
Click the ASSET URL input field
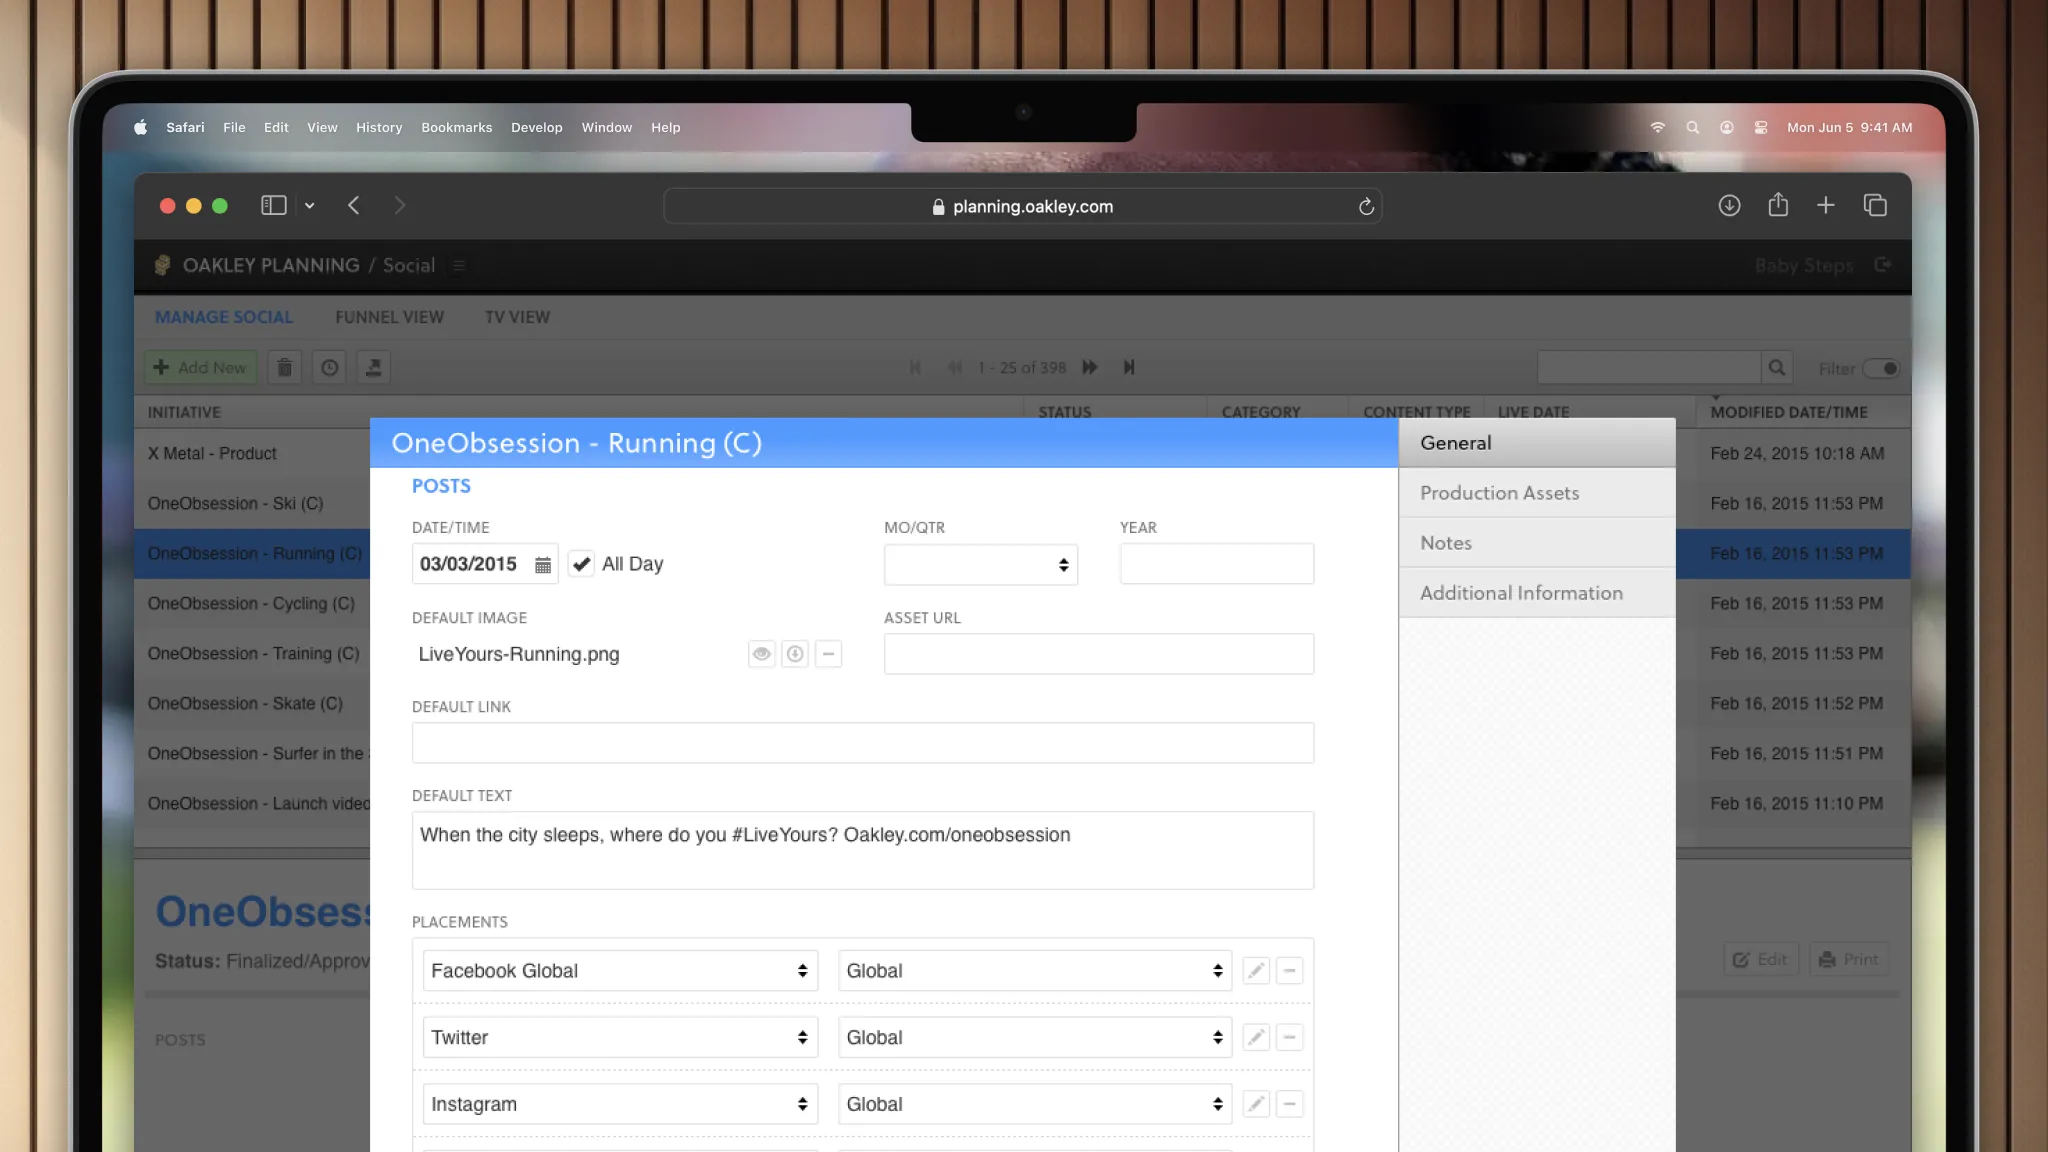(x=1099, y=654)
